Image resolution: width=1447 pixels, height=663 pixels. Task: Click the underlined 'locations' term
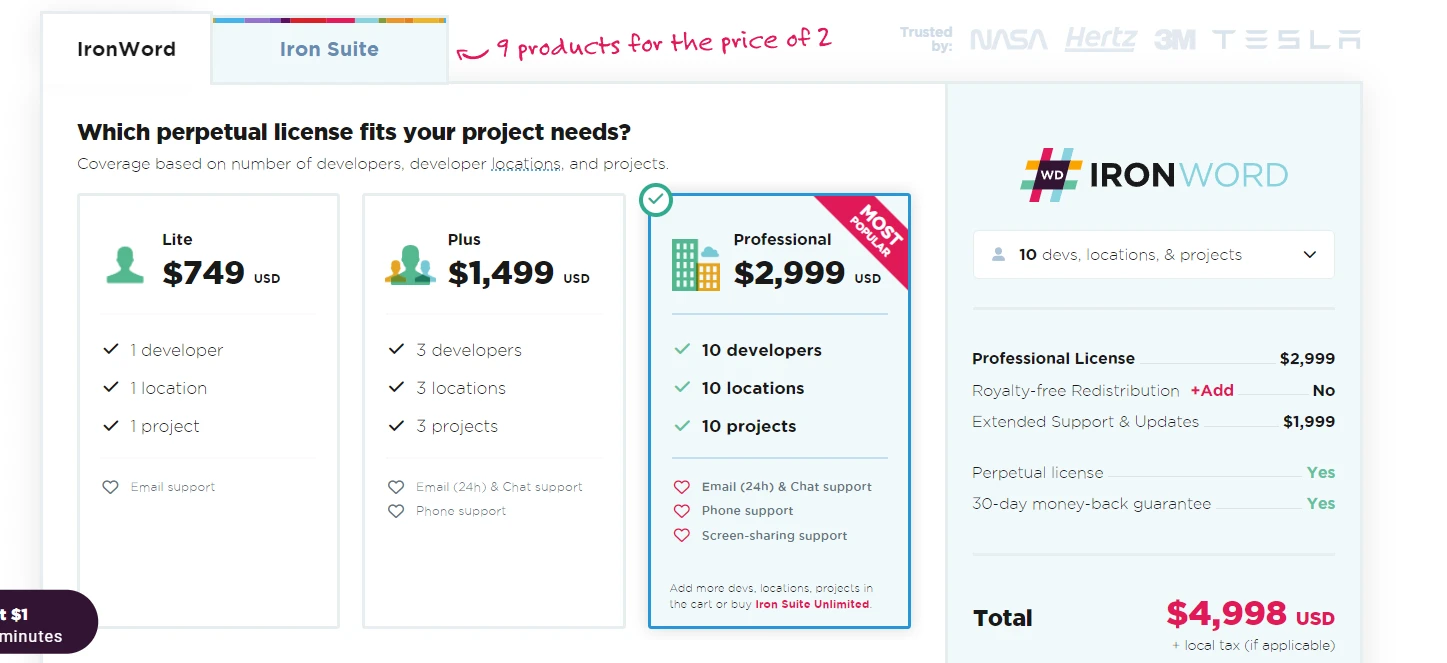pos(525,164)
